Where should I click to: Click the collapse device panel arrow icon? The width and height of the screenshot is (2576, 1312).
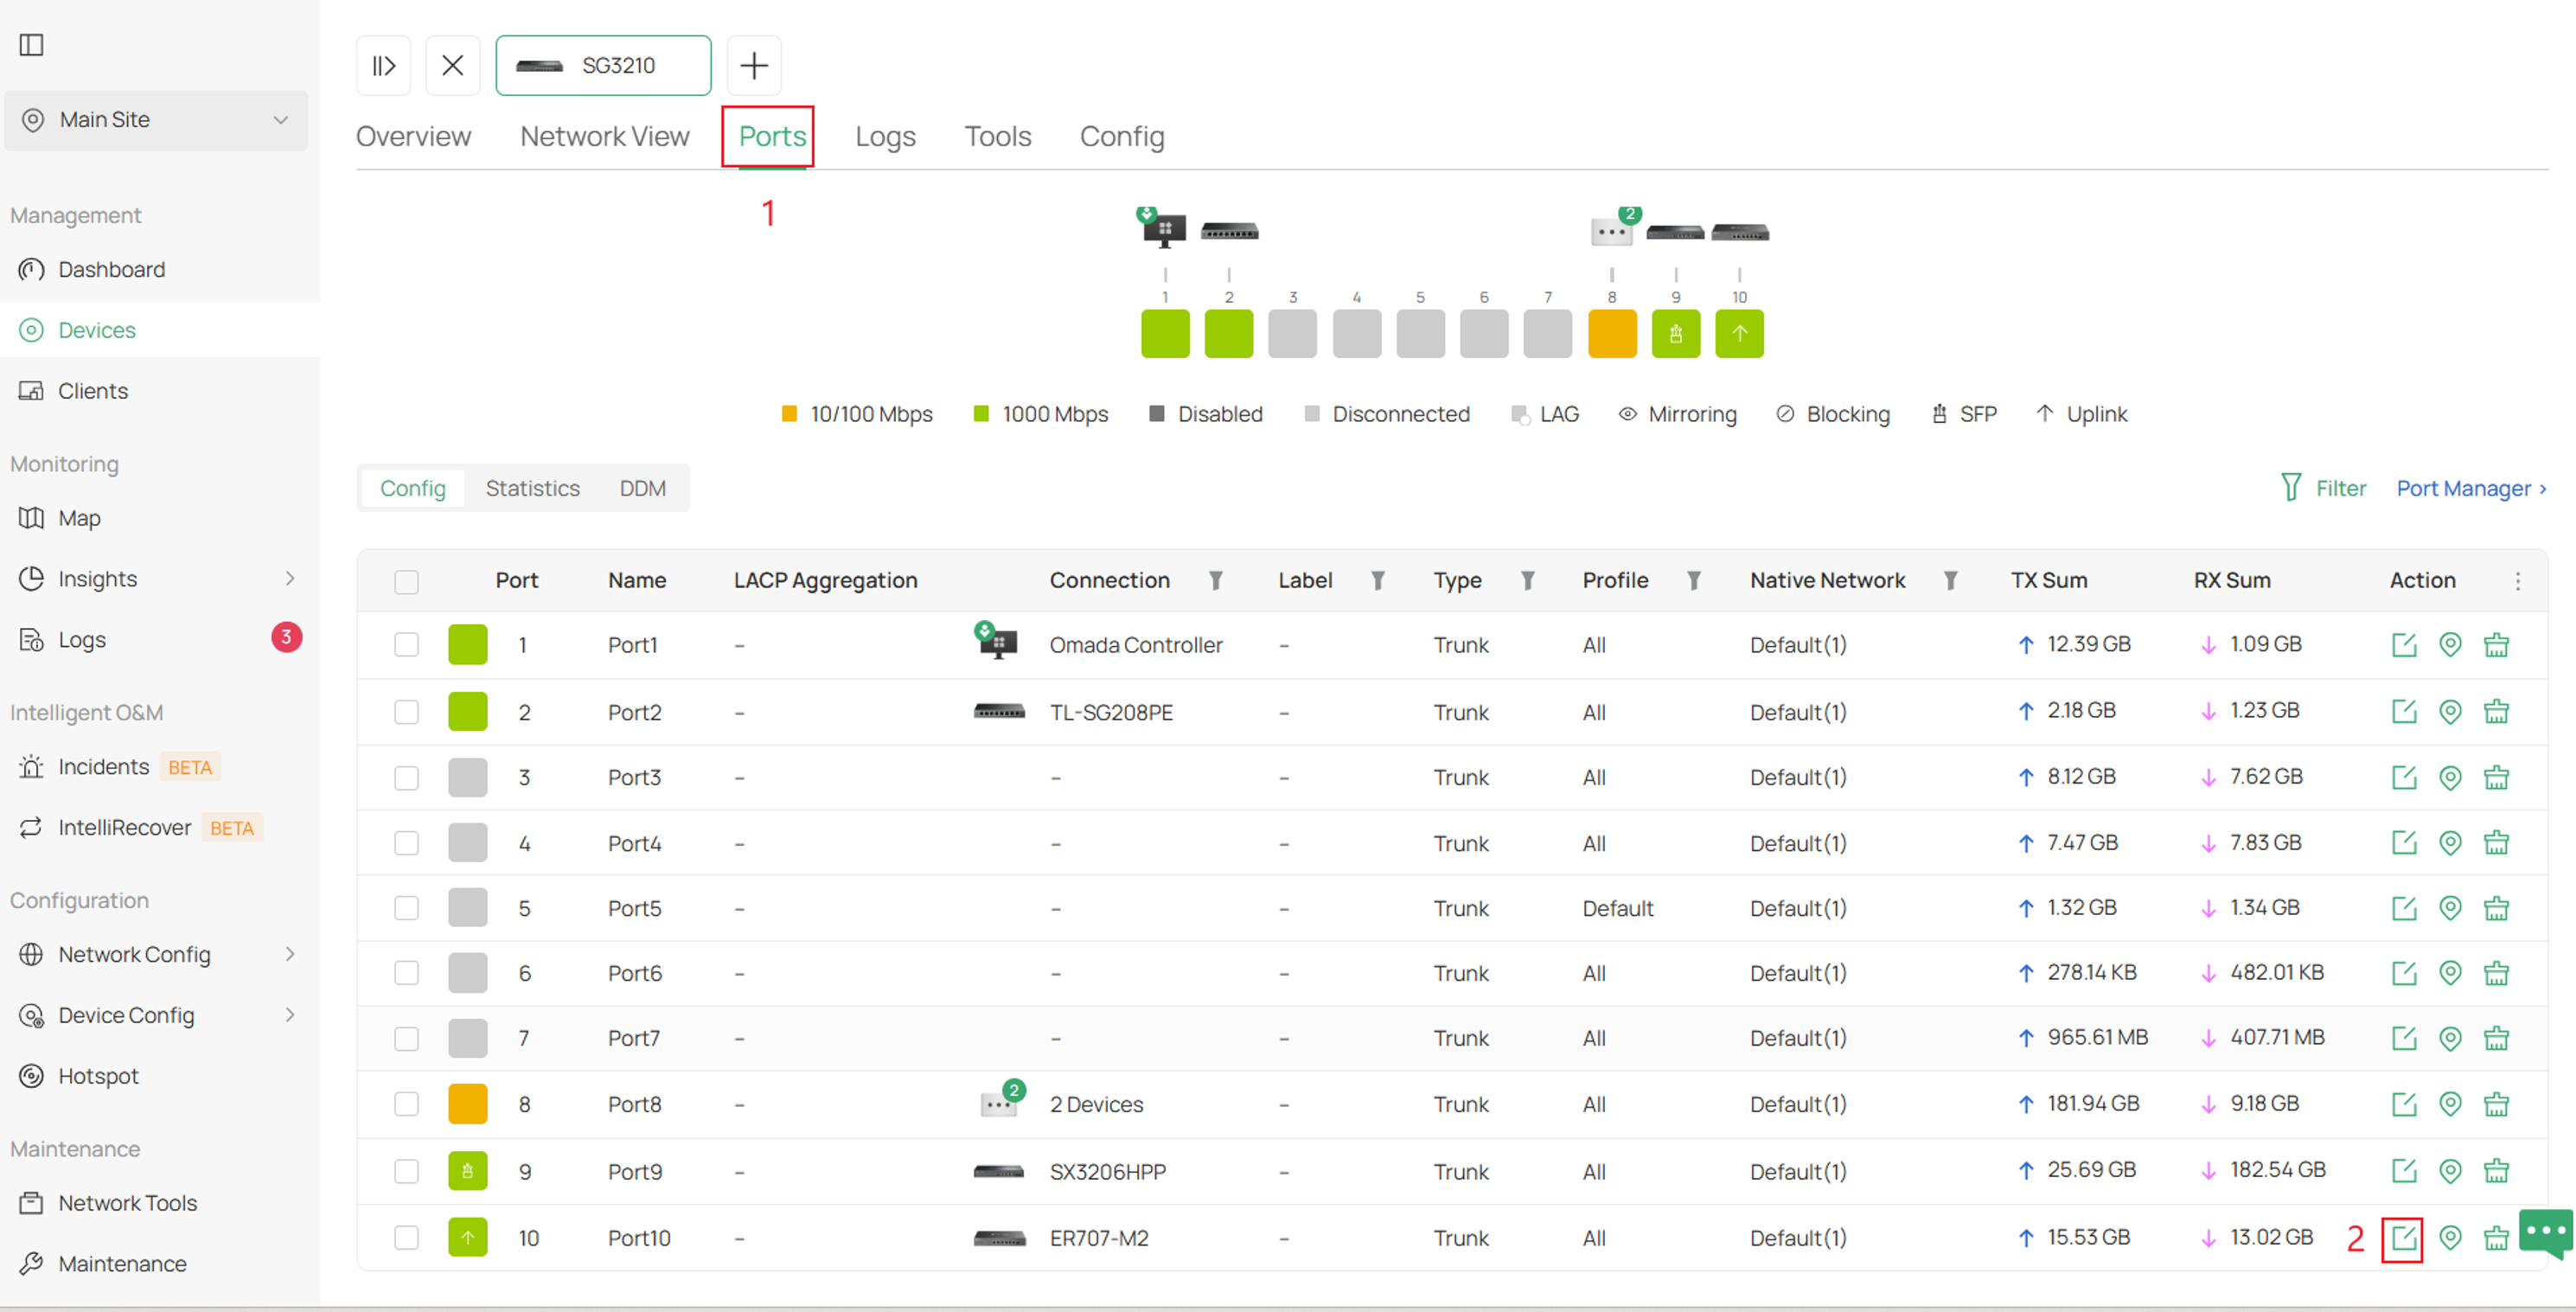[x=384, y=66]
